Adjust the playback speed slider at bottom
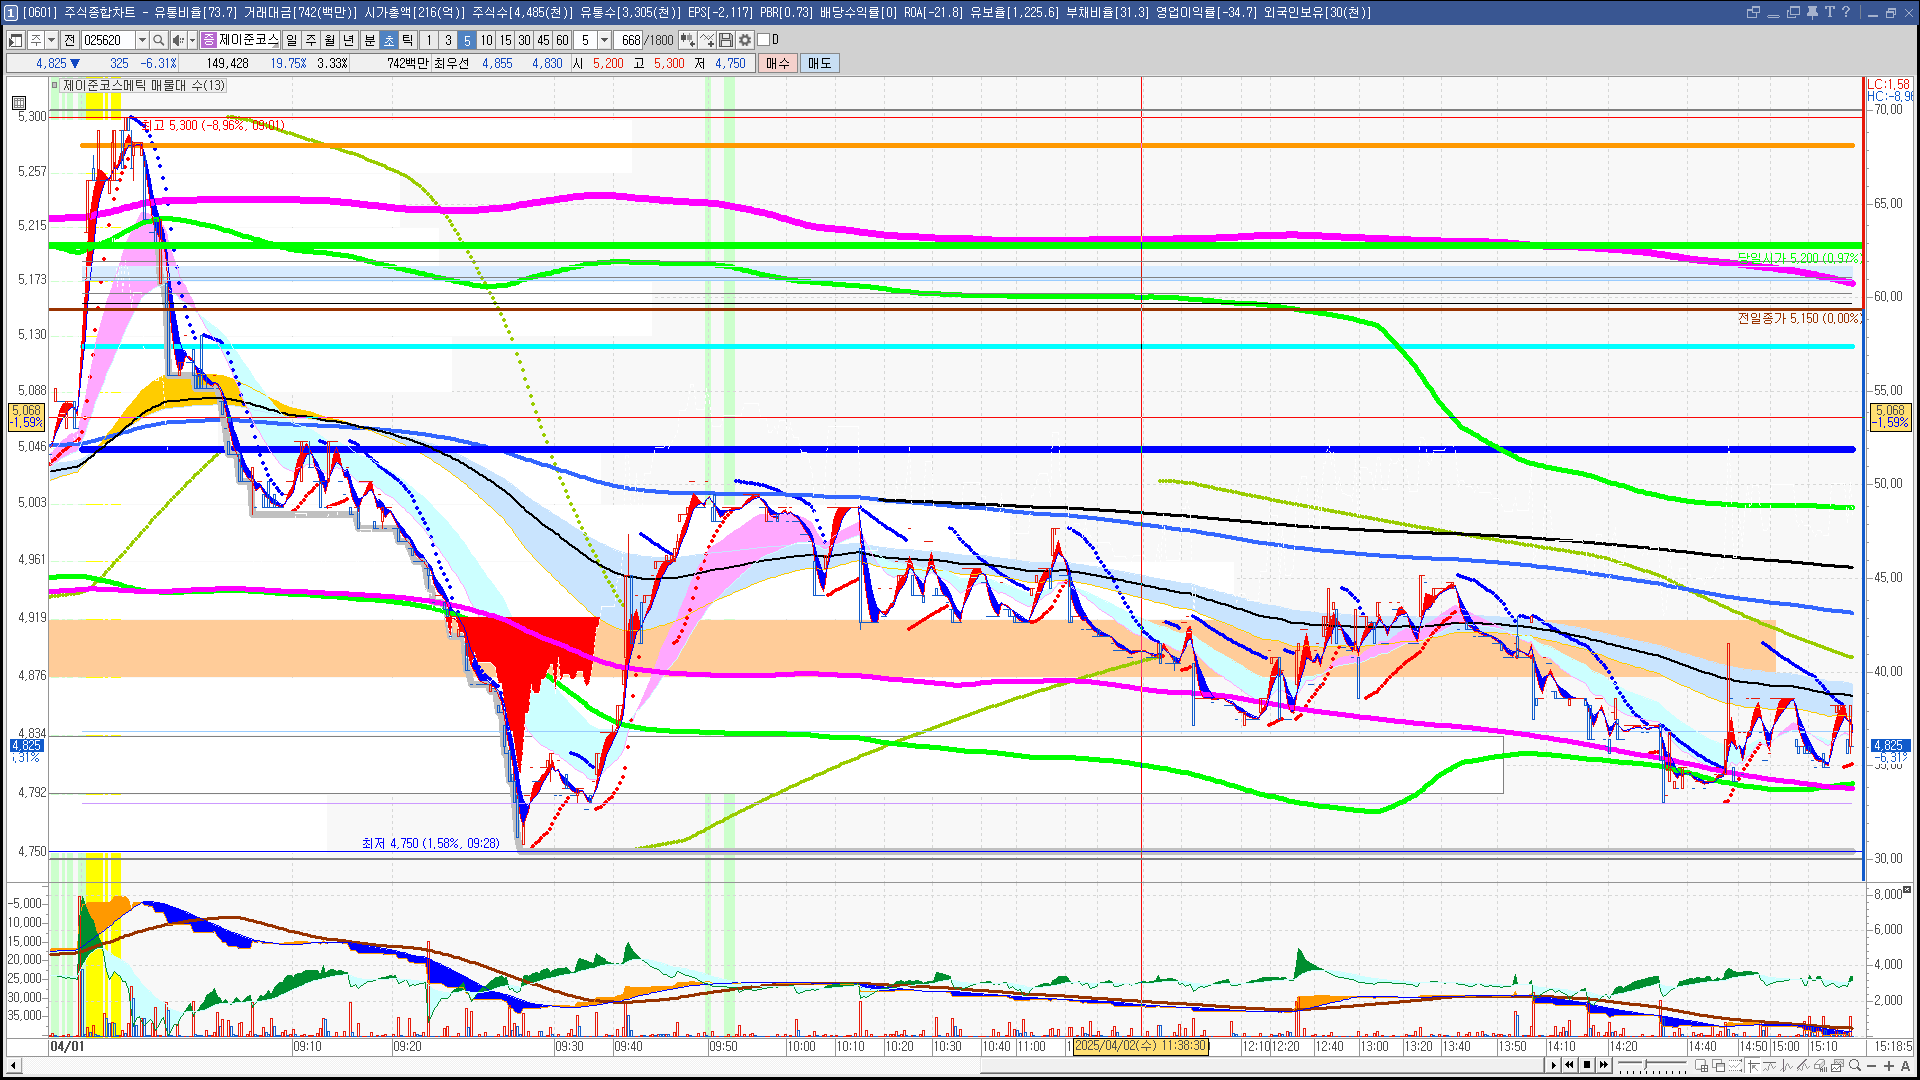The height and width of the screenshot is (1080, 1920). 1646,1065
